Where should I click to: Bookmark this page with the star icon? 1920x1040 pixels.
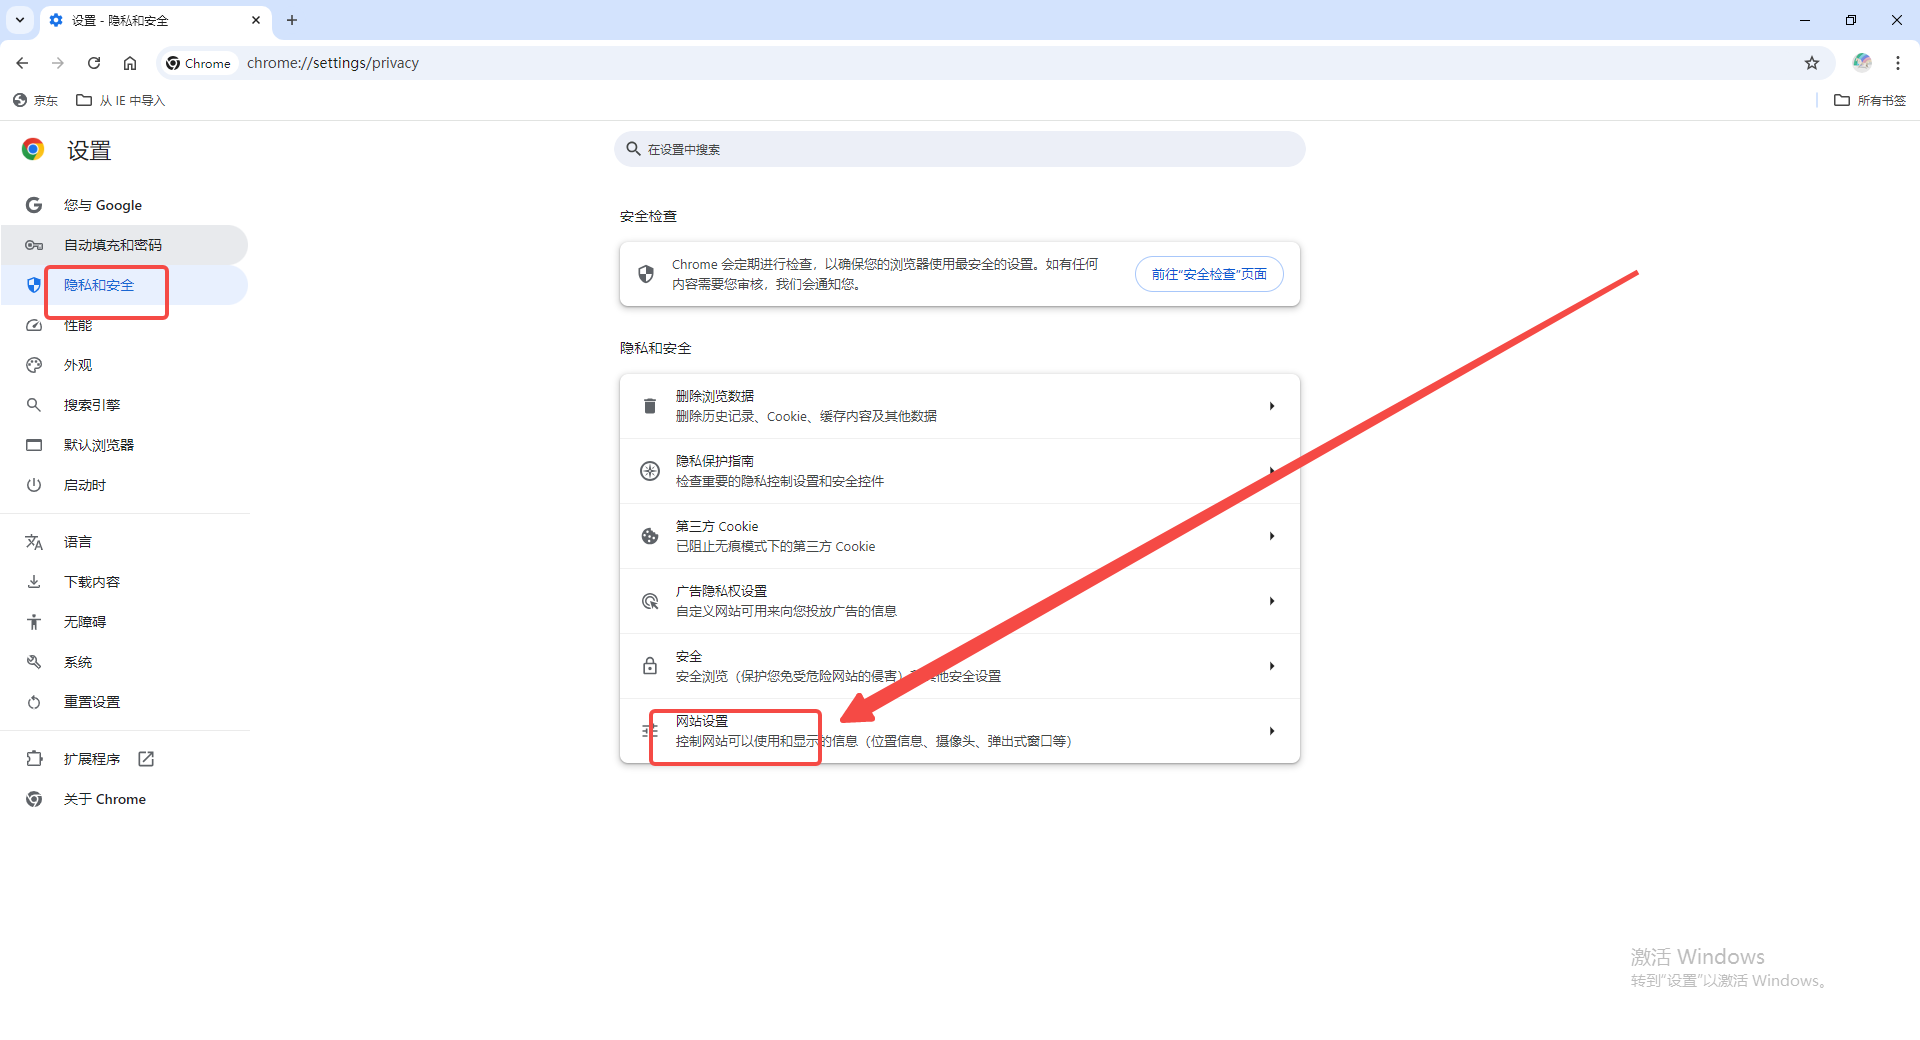click(x=1812, y=63)
